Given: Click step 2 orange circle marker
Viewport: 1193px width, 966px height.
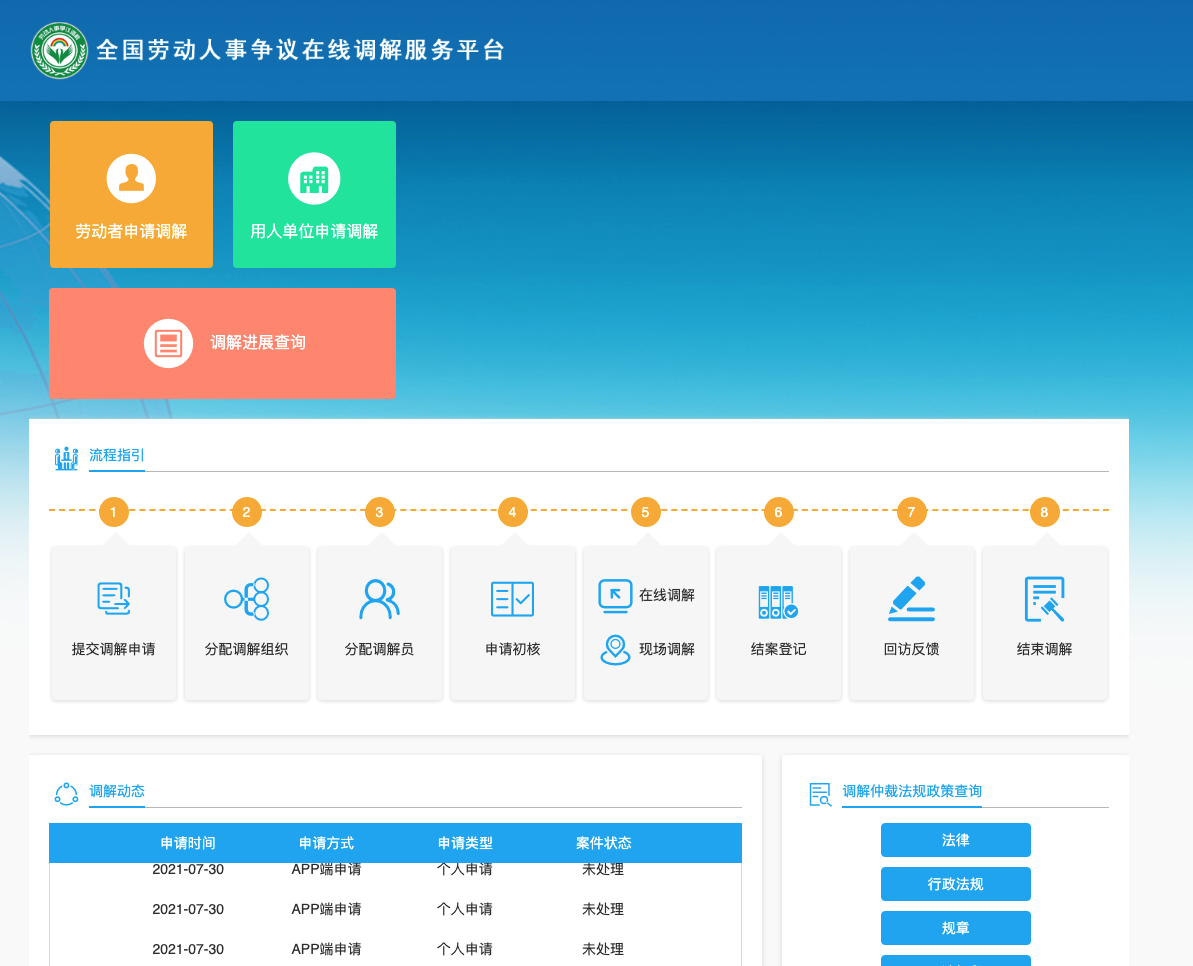Looking at the screenshot, I should tap(247, 512).
